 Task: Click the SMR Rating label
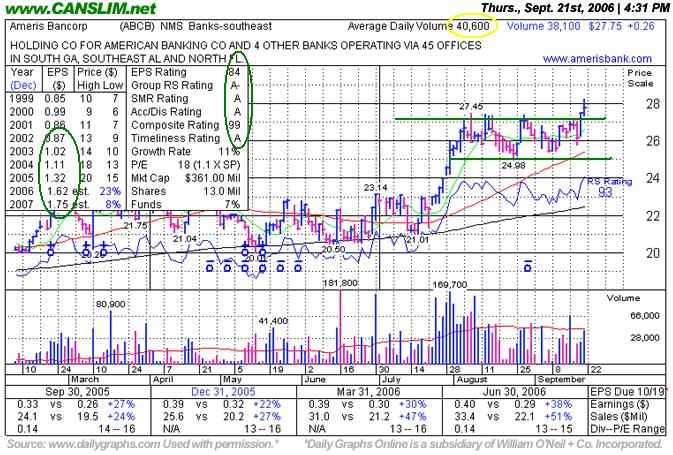point(160,99)
